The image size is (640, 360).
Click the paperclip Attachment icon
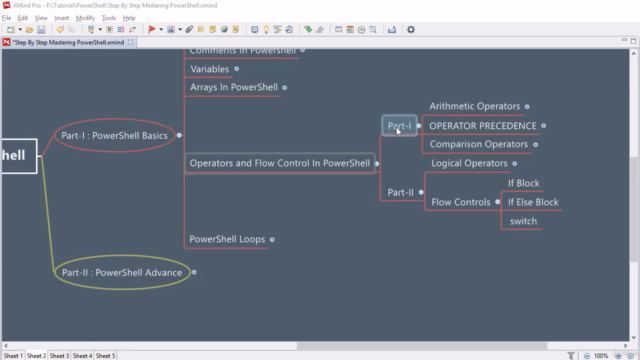189,29
